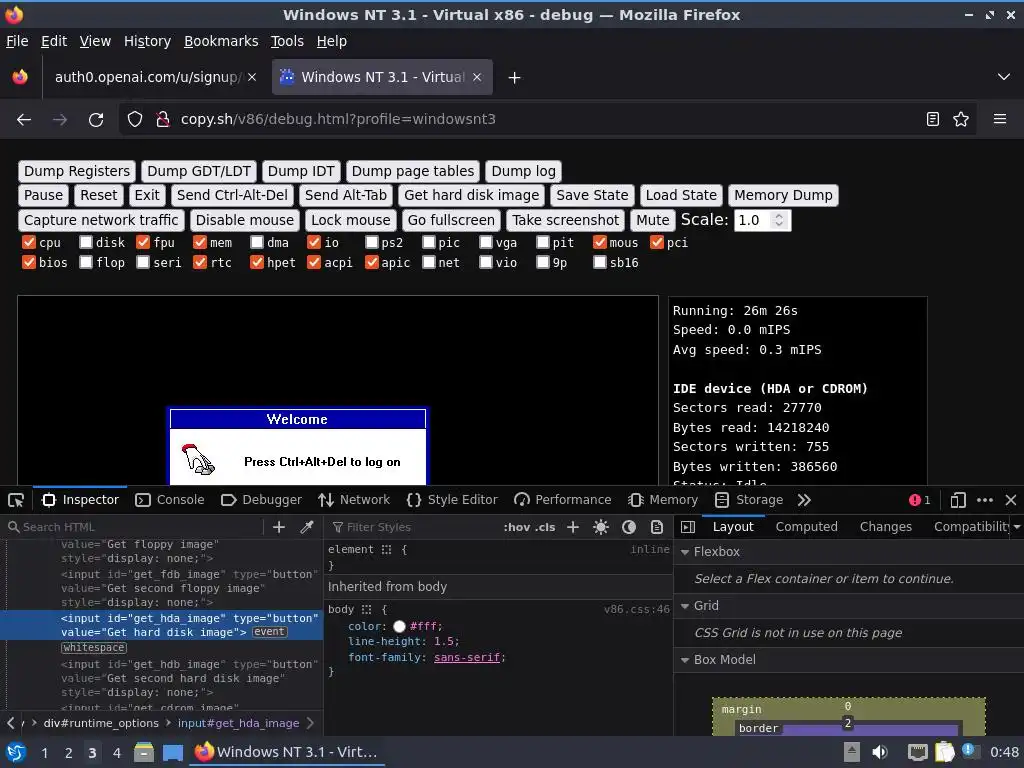The width and height of the screenshot is (1024, 768).
Task: Create new node with plus icon
Action: point(279,527)
